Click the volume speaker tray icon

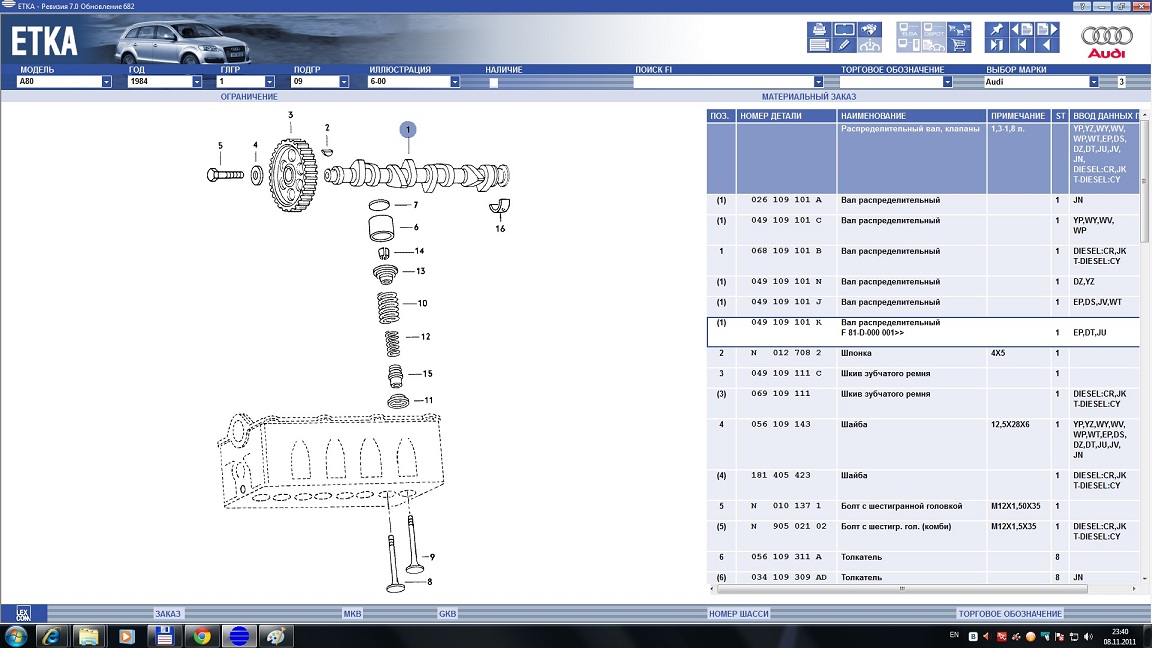[x=1088, y=636]
